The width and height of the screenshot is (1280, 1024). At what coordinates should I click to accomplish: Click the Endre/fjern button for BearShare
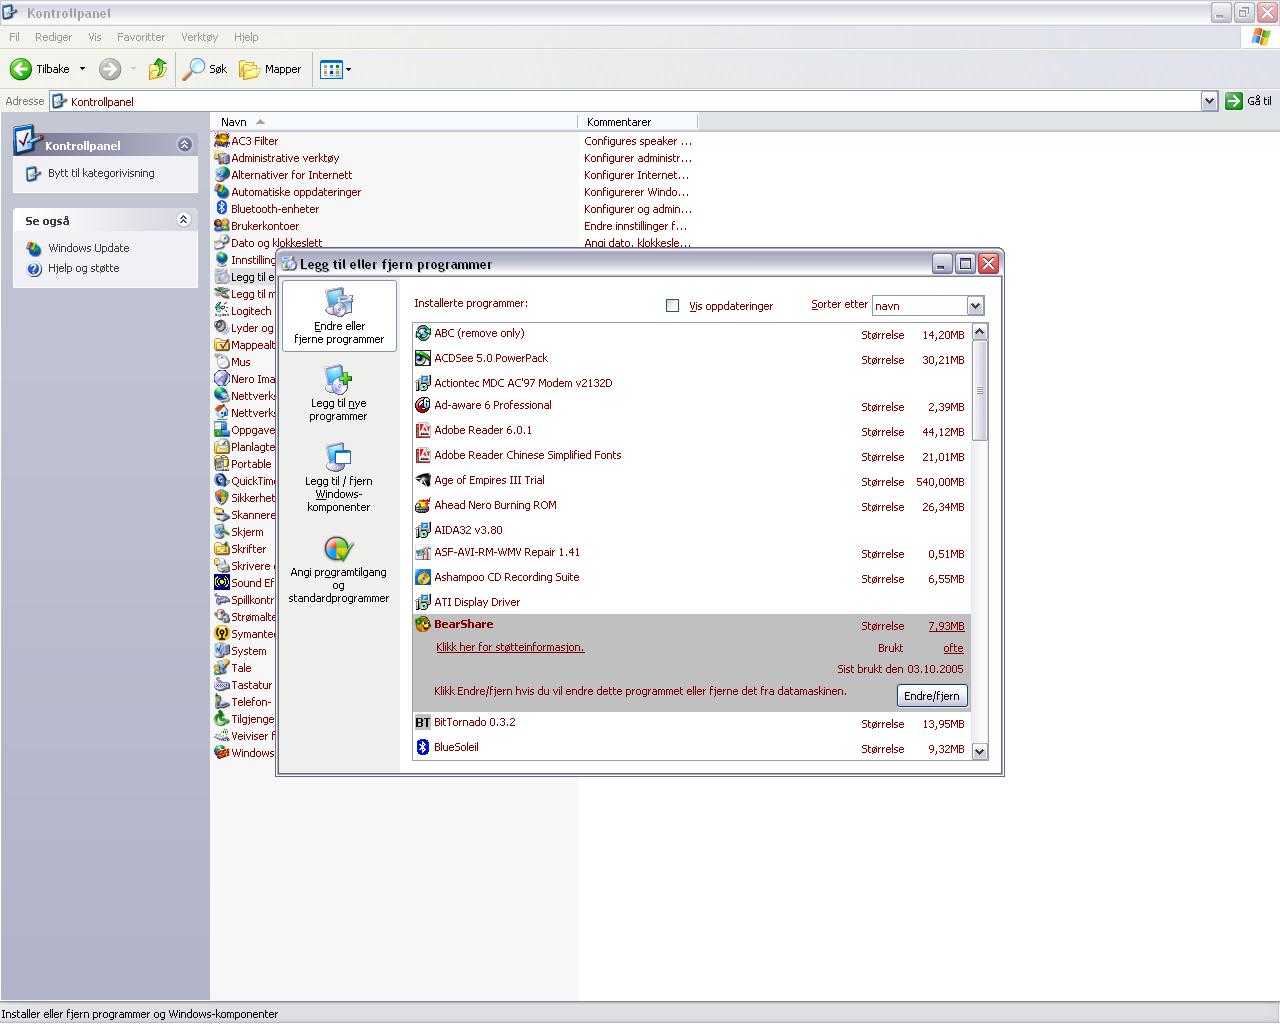931,696
